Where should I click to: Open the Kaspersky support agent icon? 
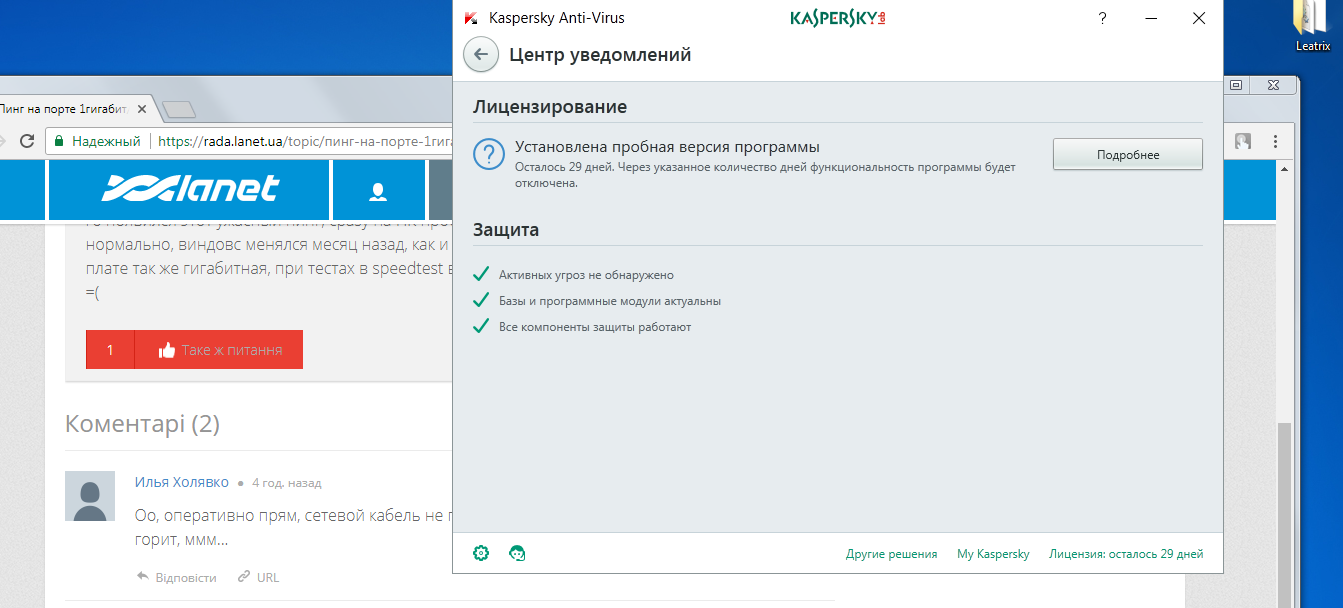click(517, 553)
